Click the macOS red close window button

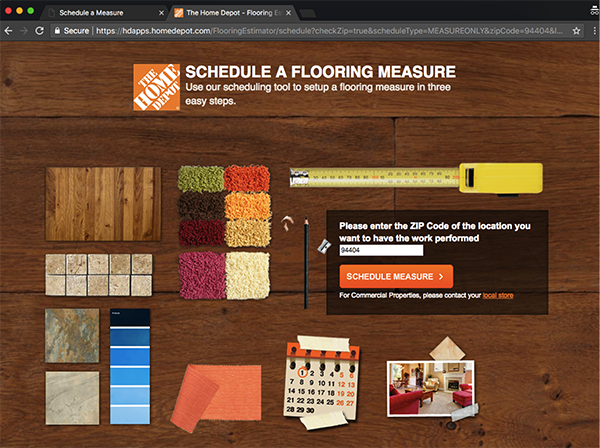(8, 11)
